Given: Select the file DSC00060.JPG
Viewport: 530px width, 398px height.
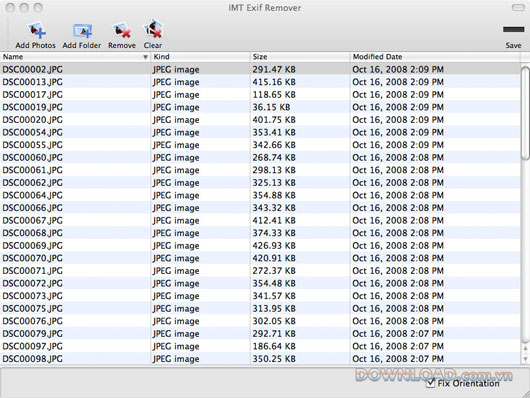Looking at the screenshot, I should [260, 157].
